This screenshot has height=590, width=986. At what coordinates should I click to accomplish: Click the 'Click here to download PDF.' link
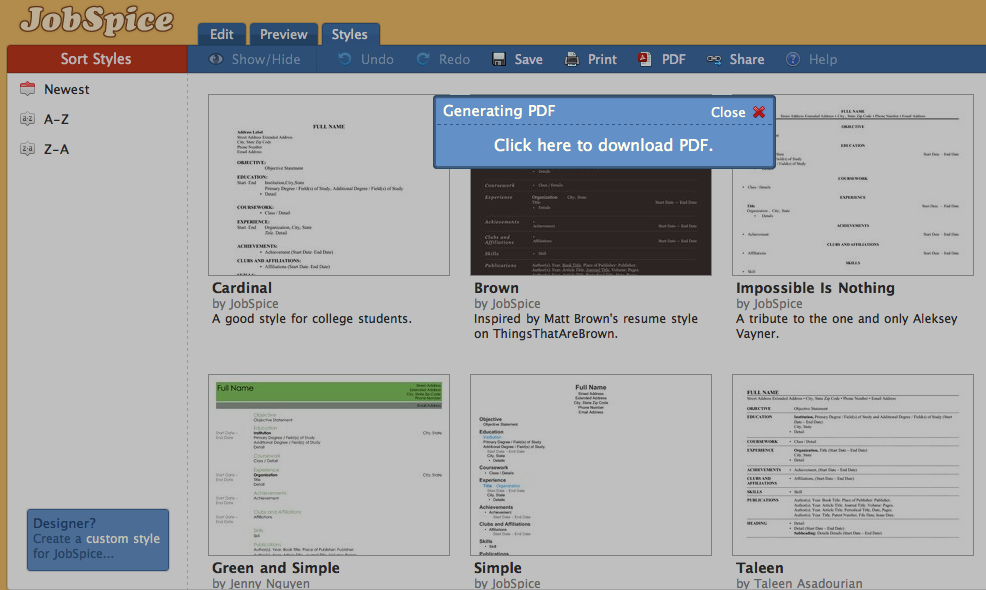[x=604, y=145]
